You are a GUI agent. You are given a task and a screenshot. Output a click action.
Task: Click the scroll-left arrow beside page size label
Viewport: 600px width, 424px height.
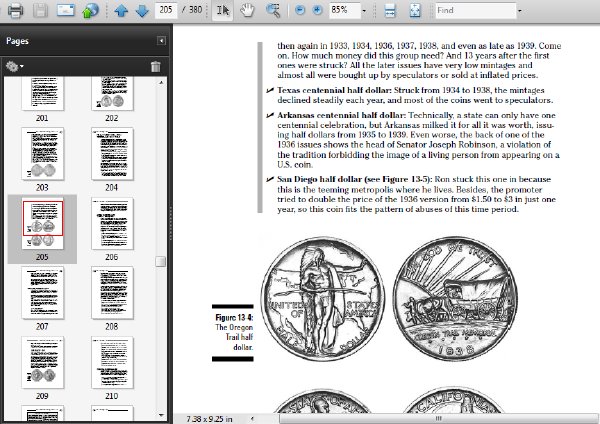(253, 419)
